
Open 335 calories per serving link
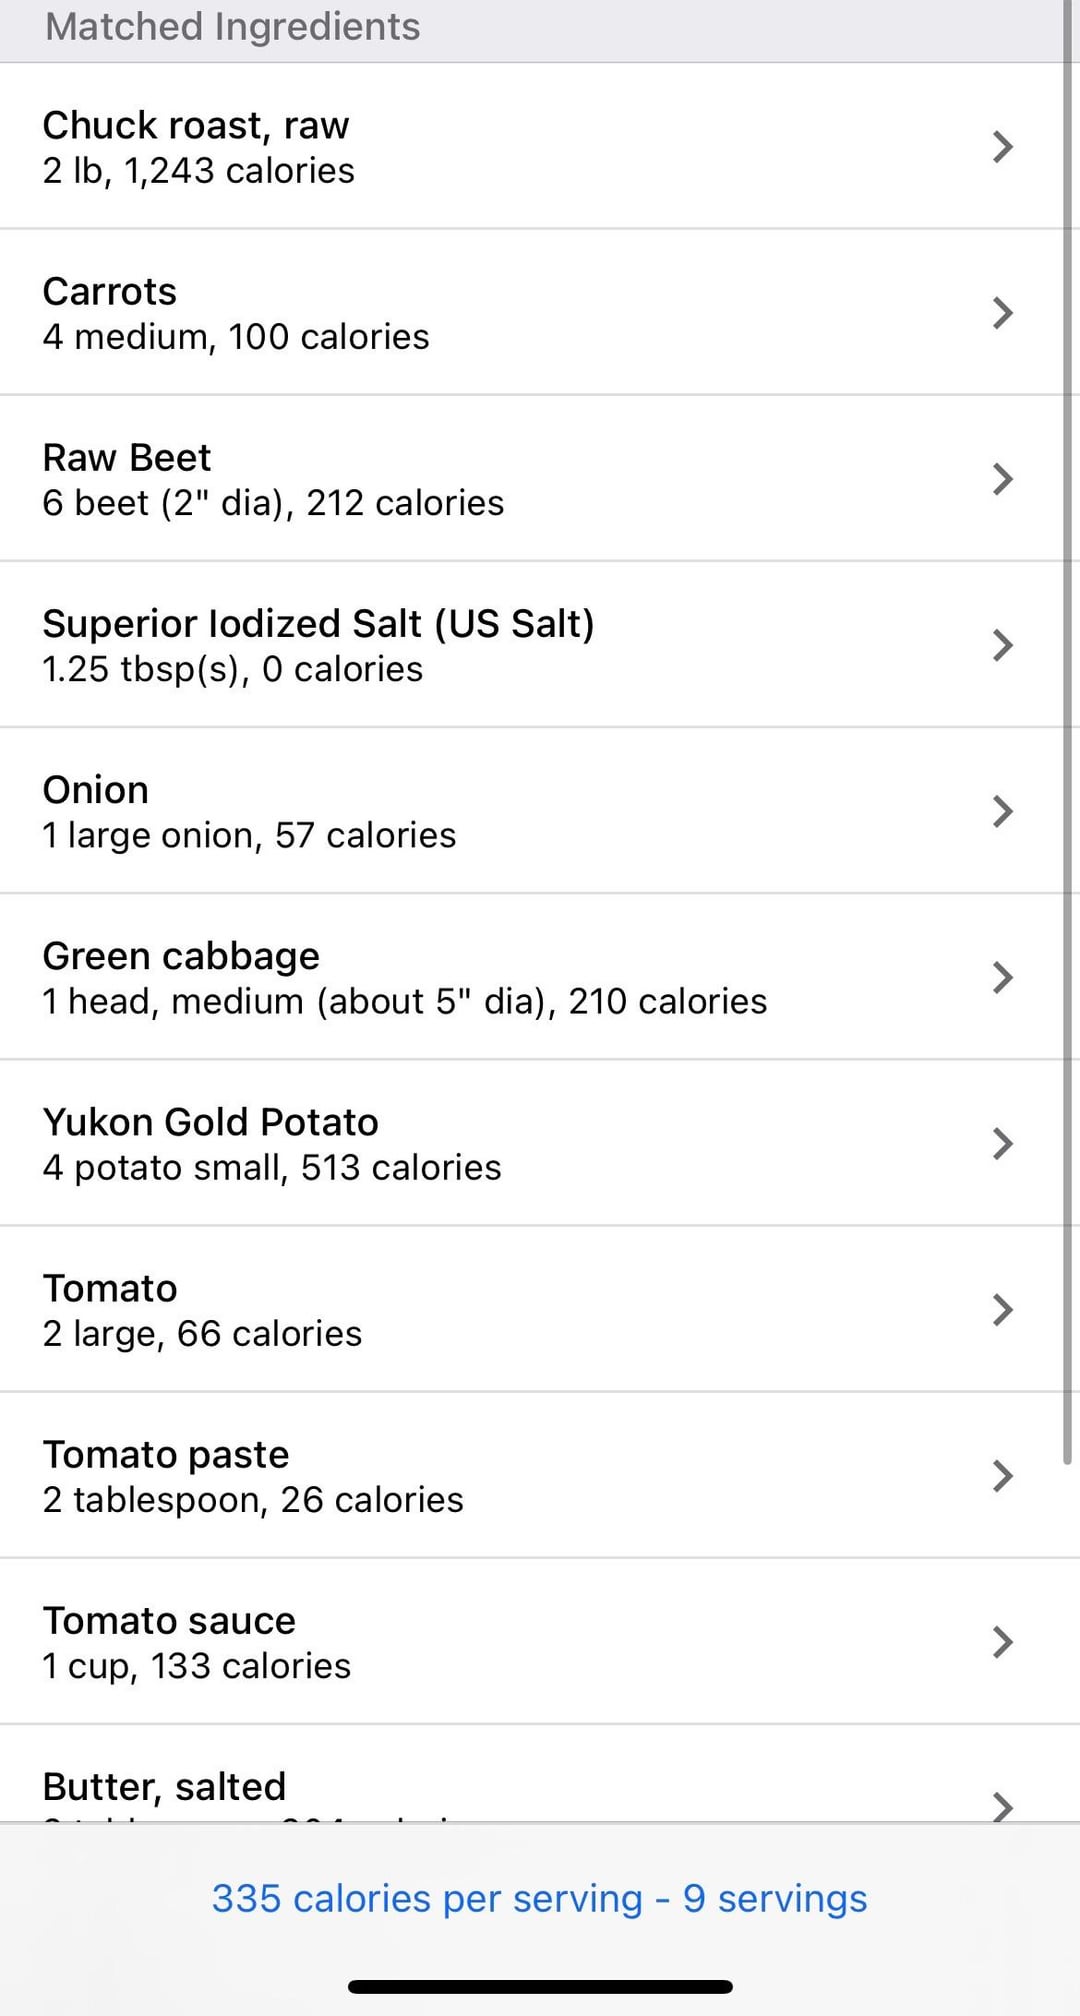point(539,1898)
